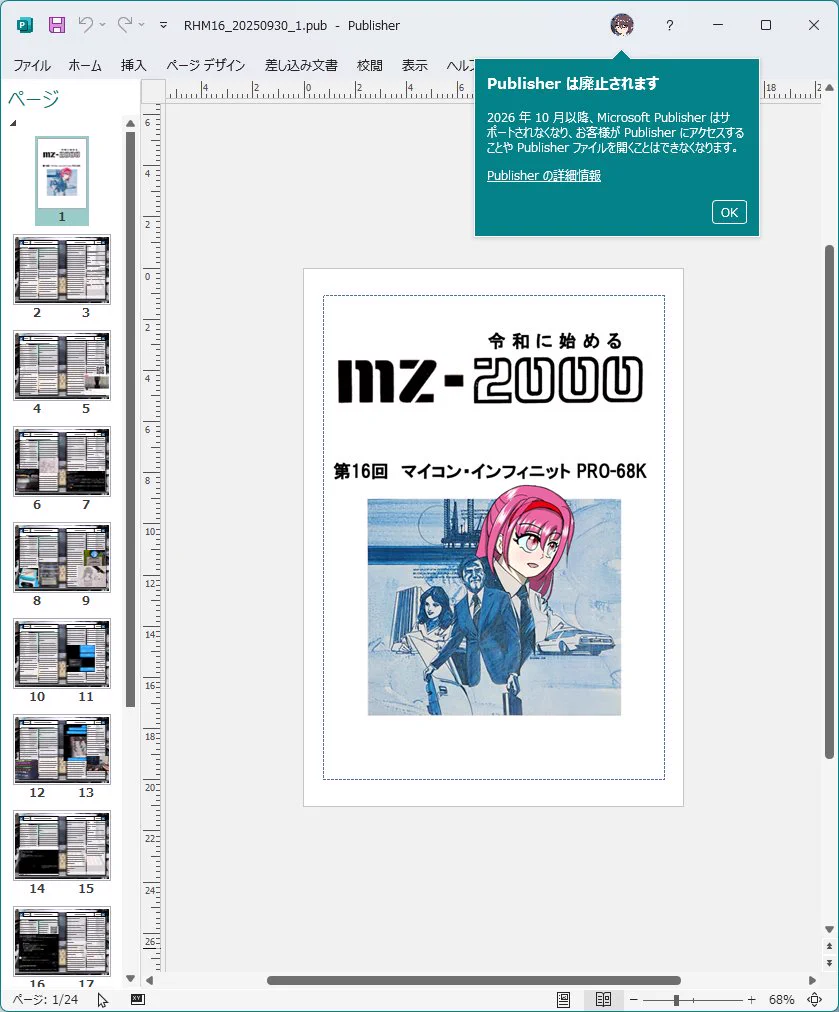Viewport: 839px width, 1012px height.
Task: Select the mz-2000 logo on the page
Action: click(x=490, y=380)
